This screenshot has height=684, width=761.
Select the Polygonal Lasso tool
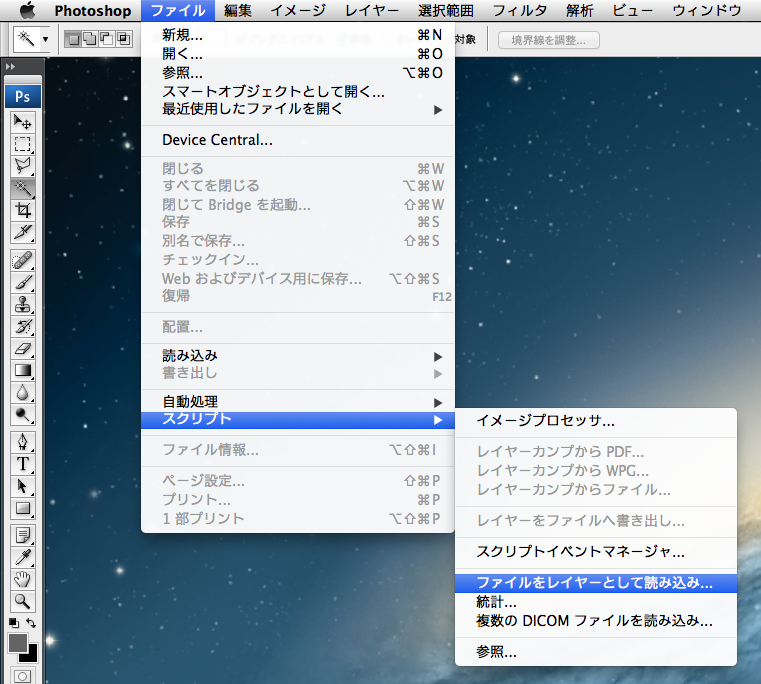click(22, 166)
